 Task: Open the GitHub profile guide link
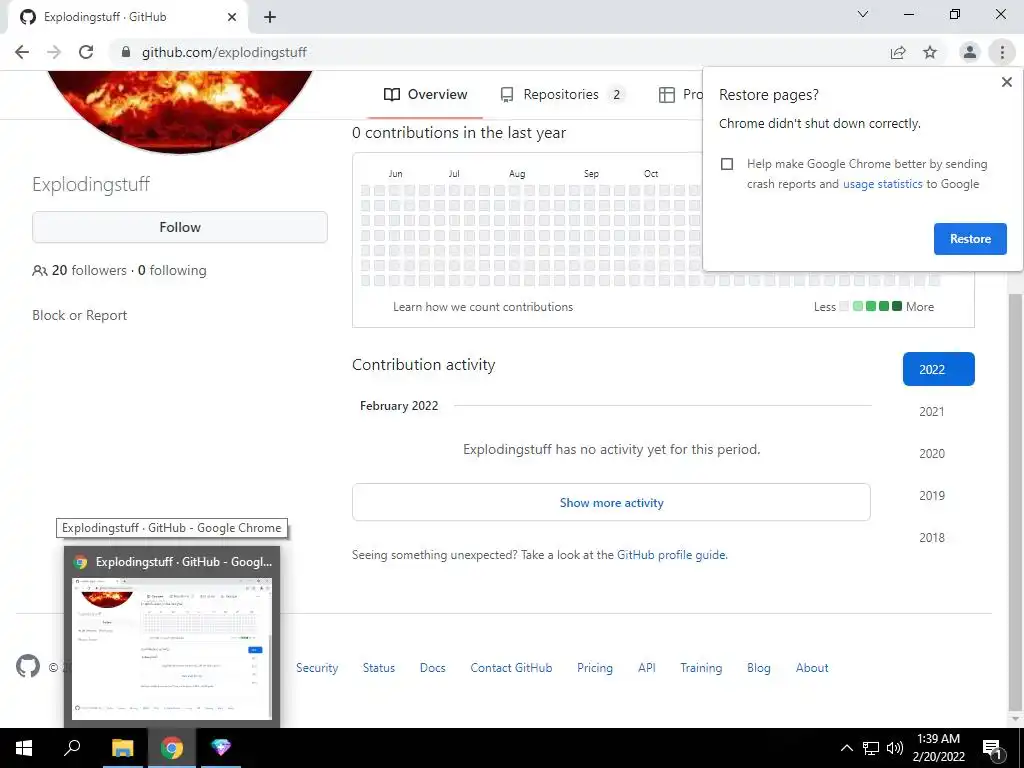click(x=671, y=555)
